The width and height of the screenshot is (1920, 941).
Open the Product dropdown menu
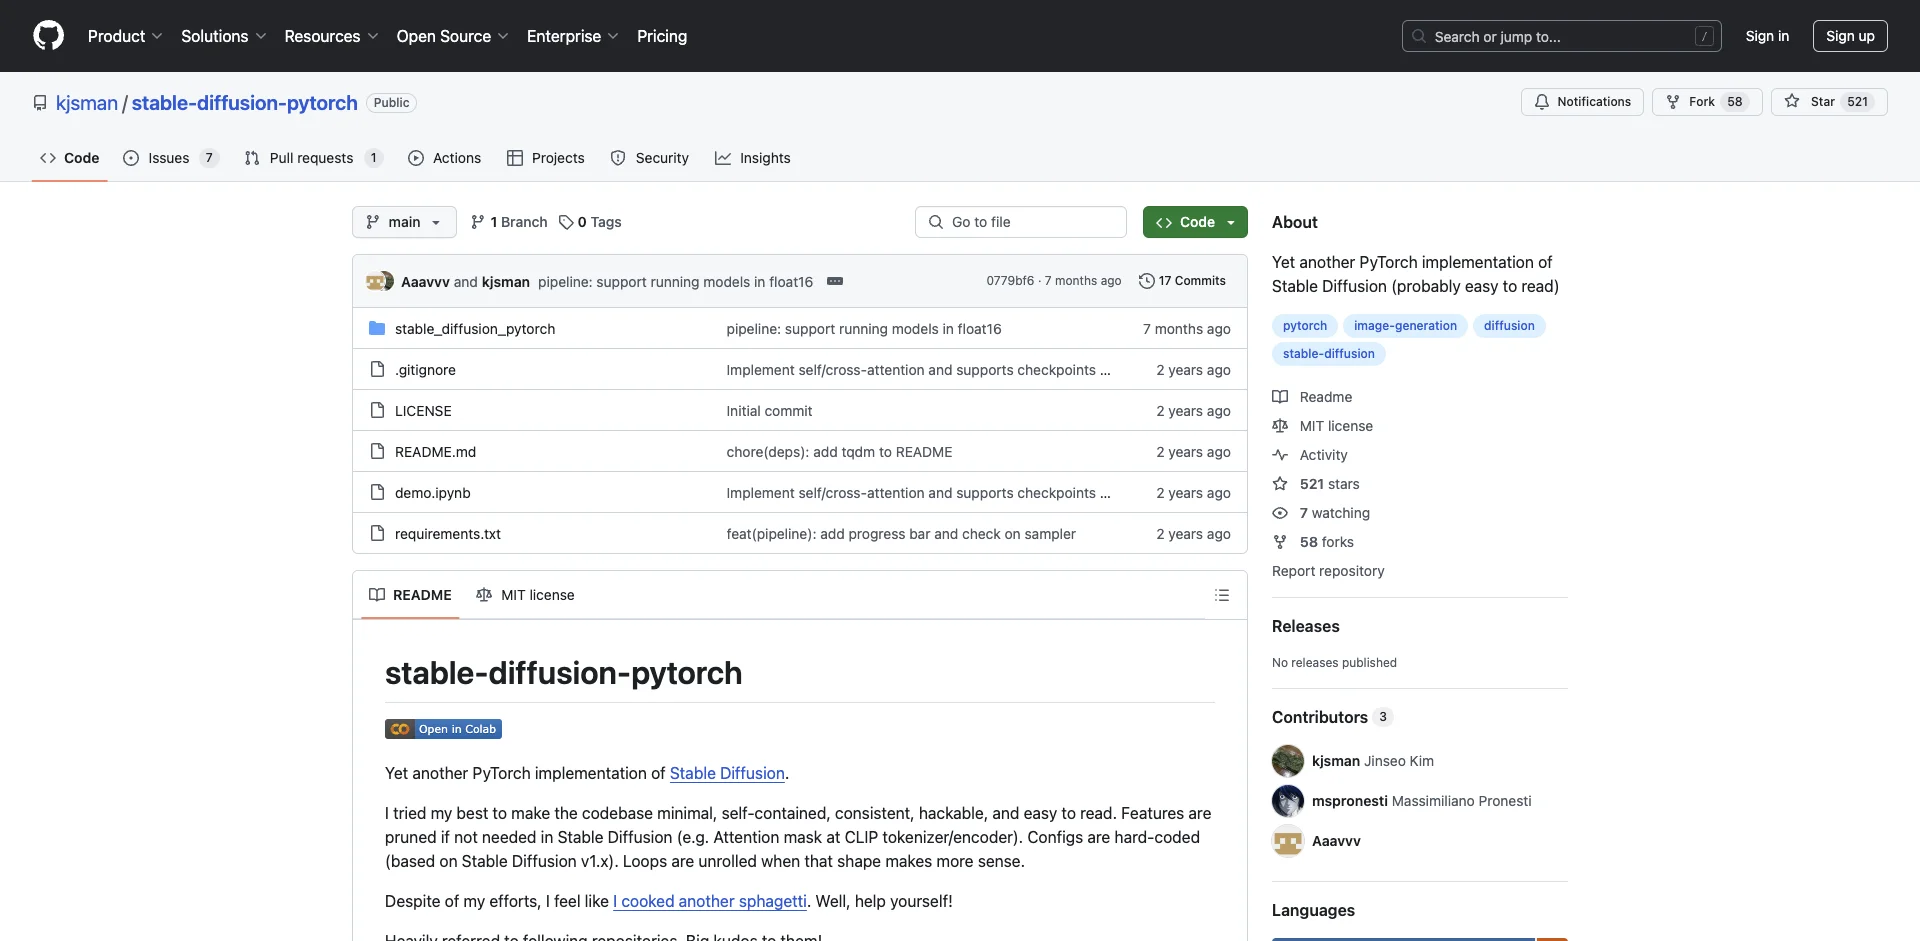click(125, 36)
